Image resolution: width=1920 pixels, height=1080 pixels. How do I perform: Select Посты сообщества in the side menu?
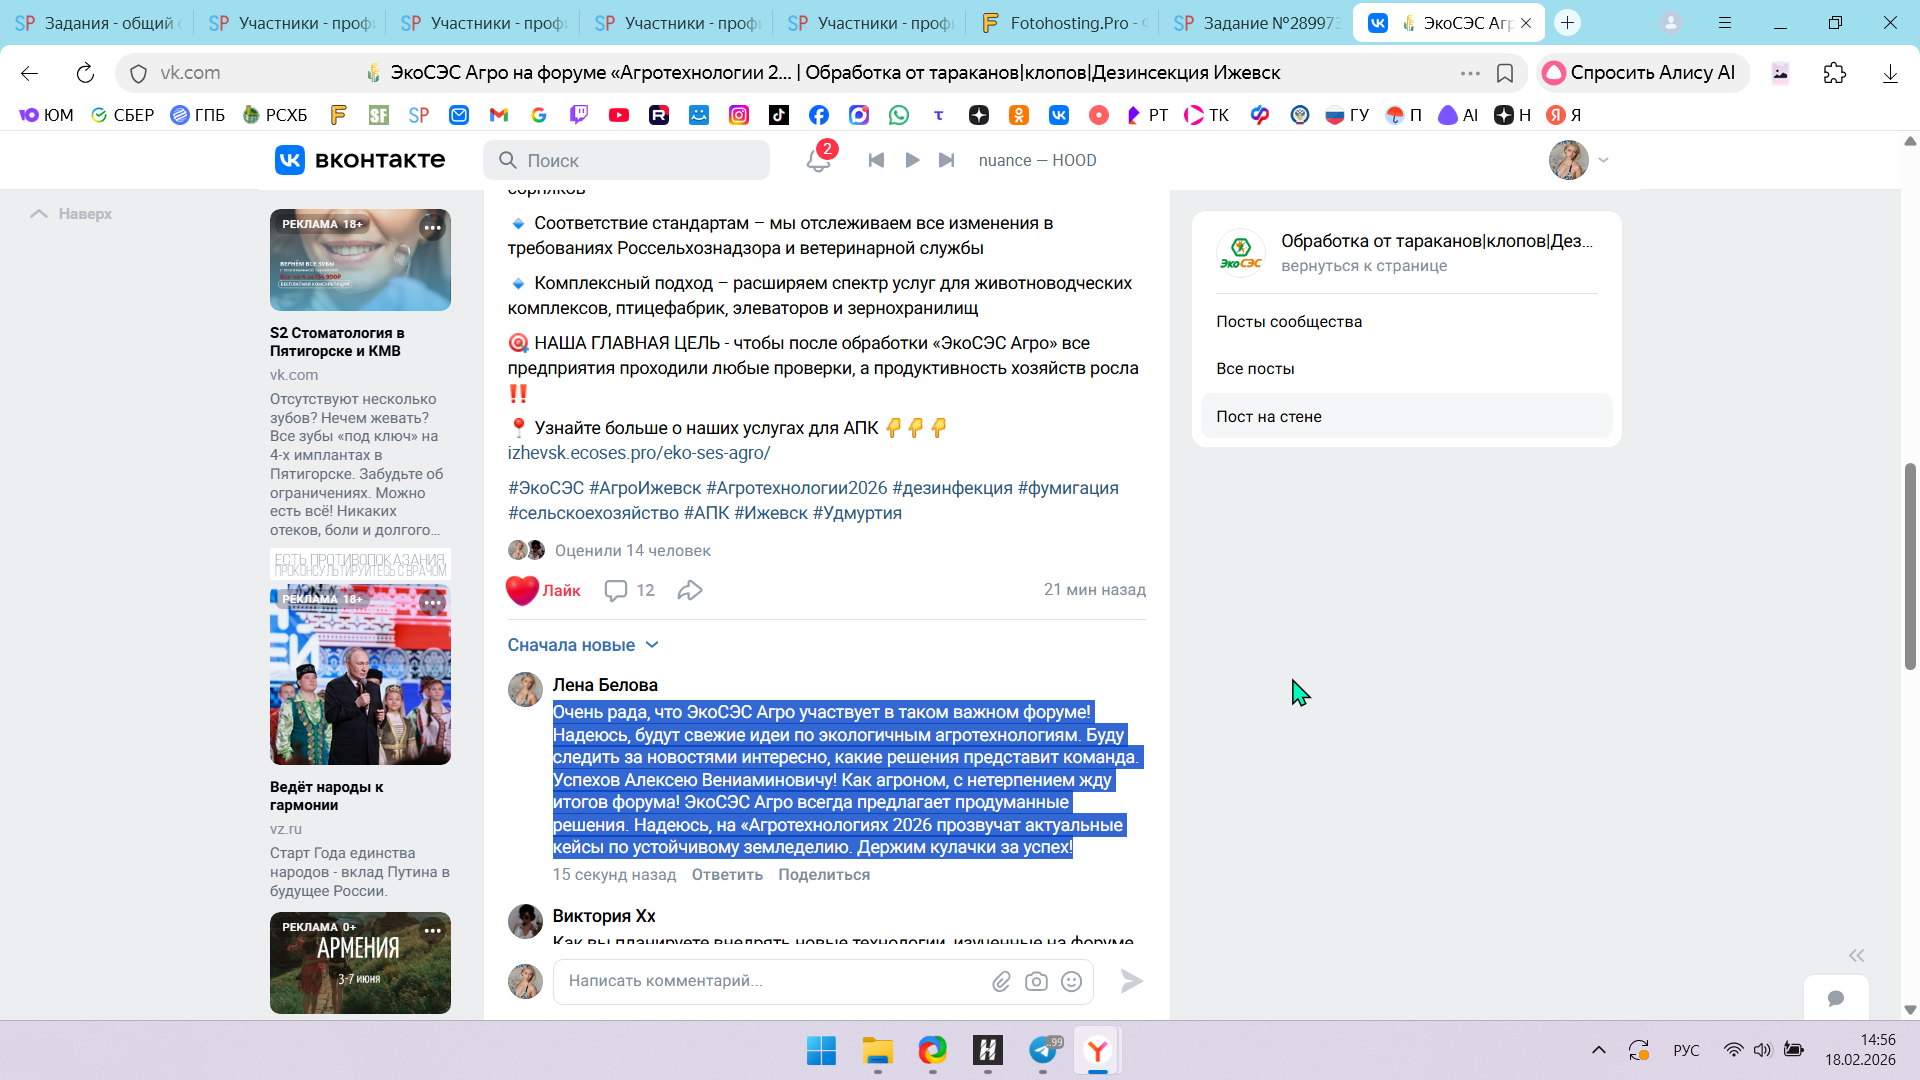(1289, 322)
